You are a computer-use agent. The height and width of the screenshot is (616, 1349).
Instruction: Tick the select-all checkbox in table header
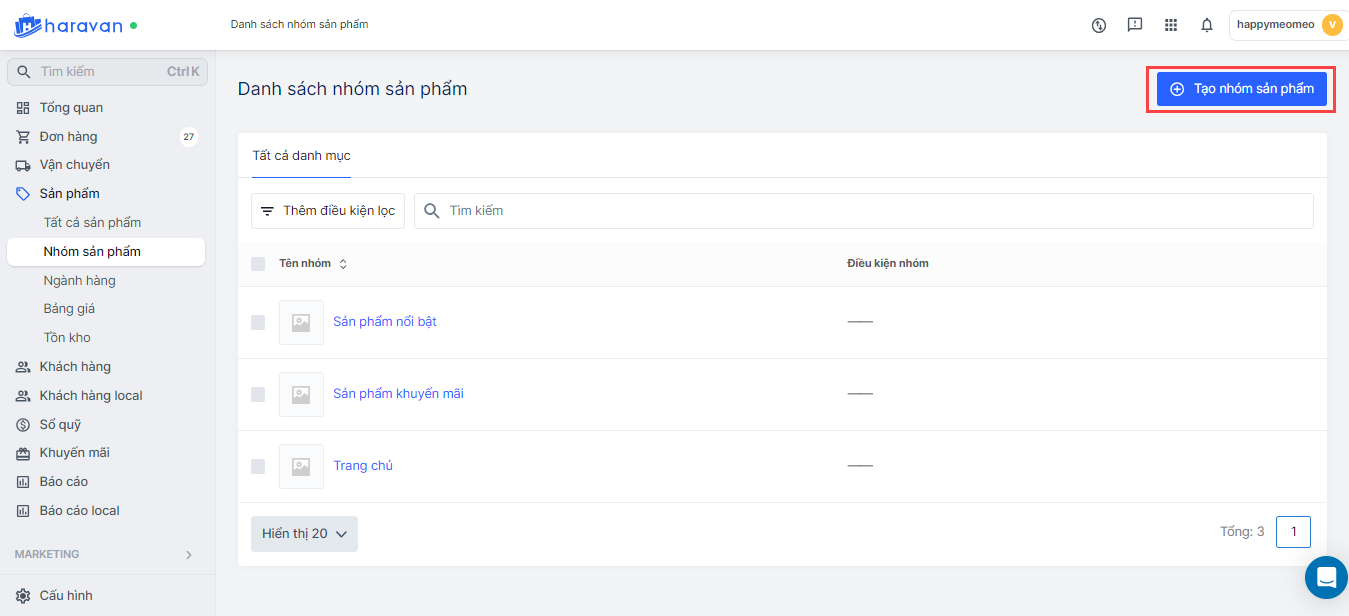point(258,264)
